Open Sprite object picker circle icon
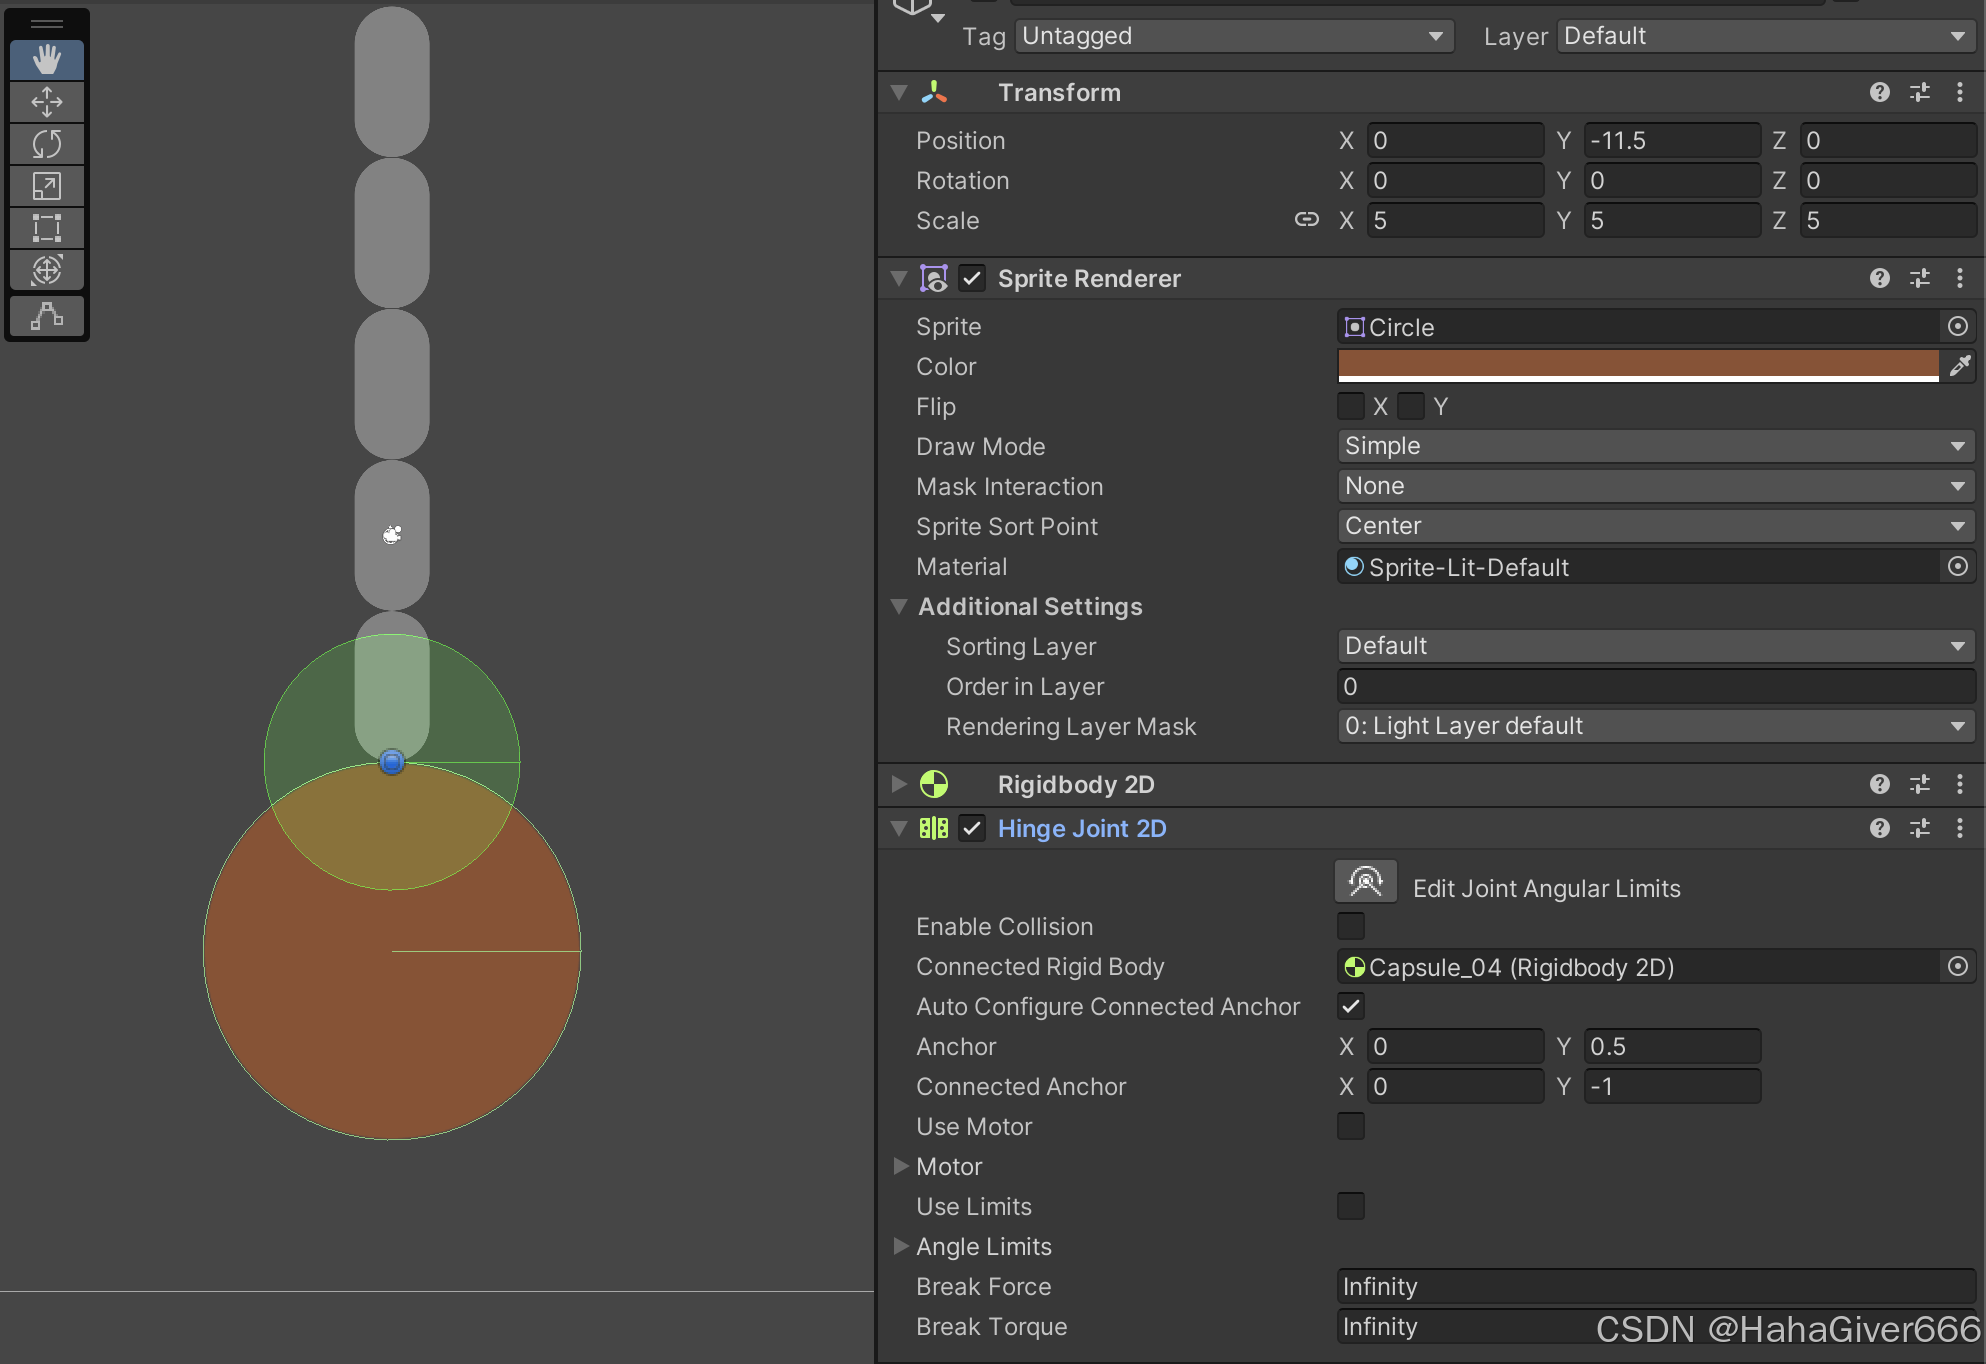The image size is (1986, 1364). (1957, 326)
